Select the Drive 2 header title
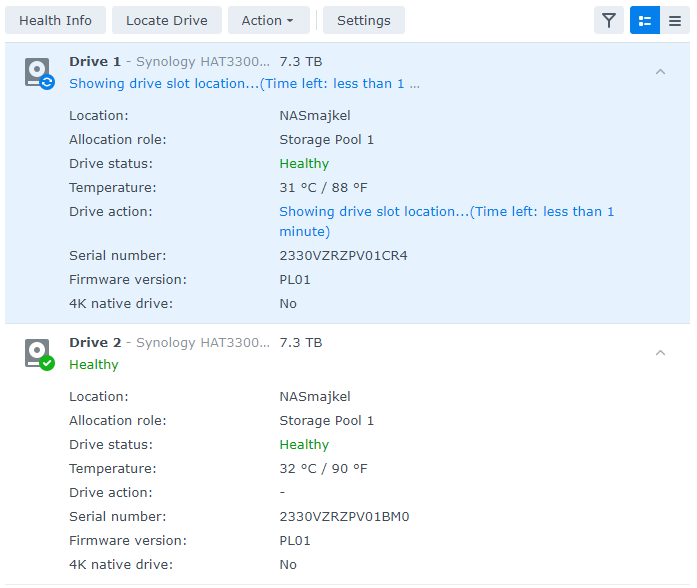This screenshot has width=697, height=588. [95, 343]
